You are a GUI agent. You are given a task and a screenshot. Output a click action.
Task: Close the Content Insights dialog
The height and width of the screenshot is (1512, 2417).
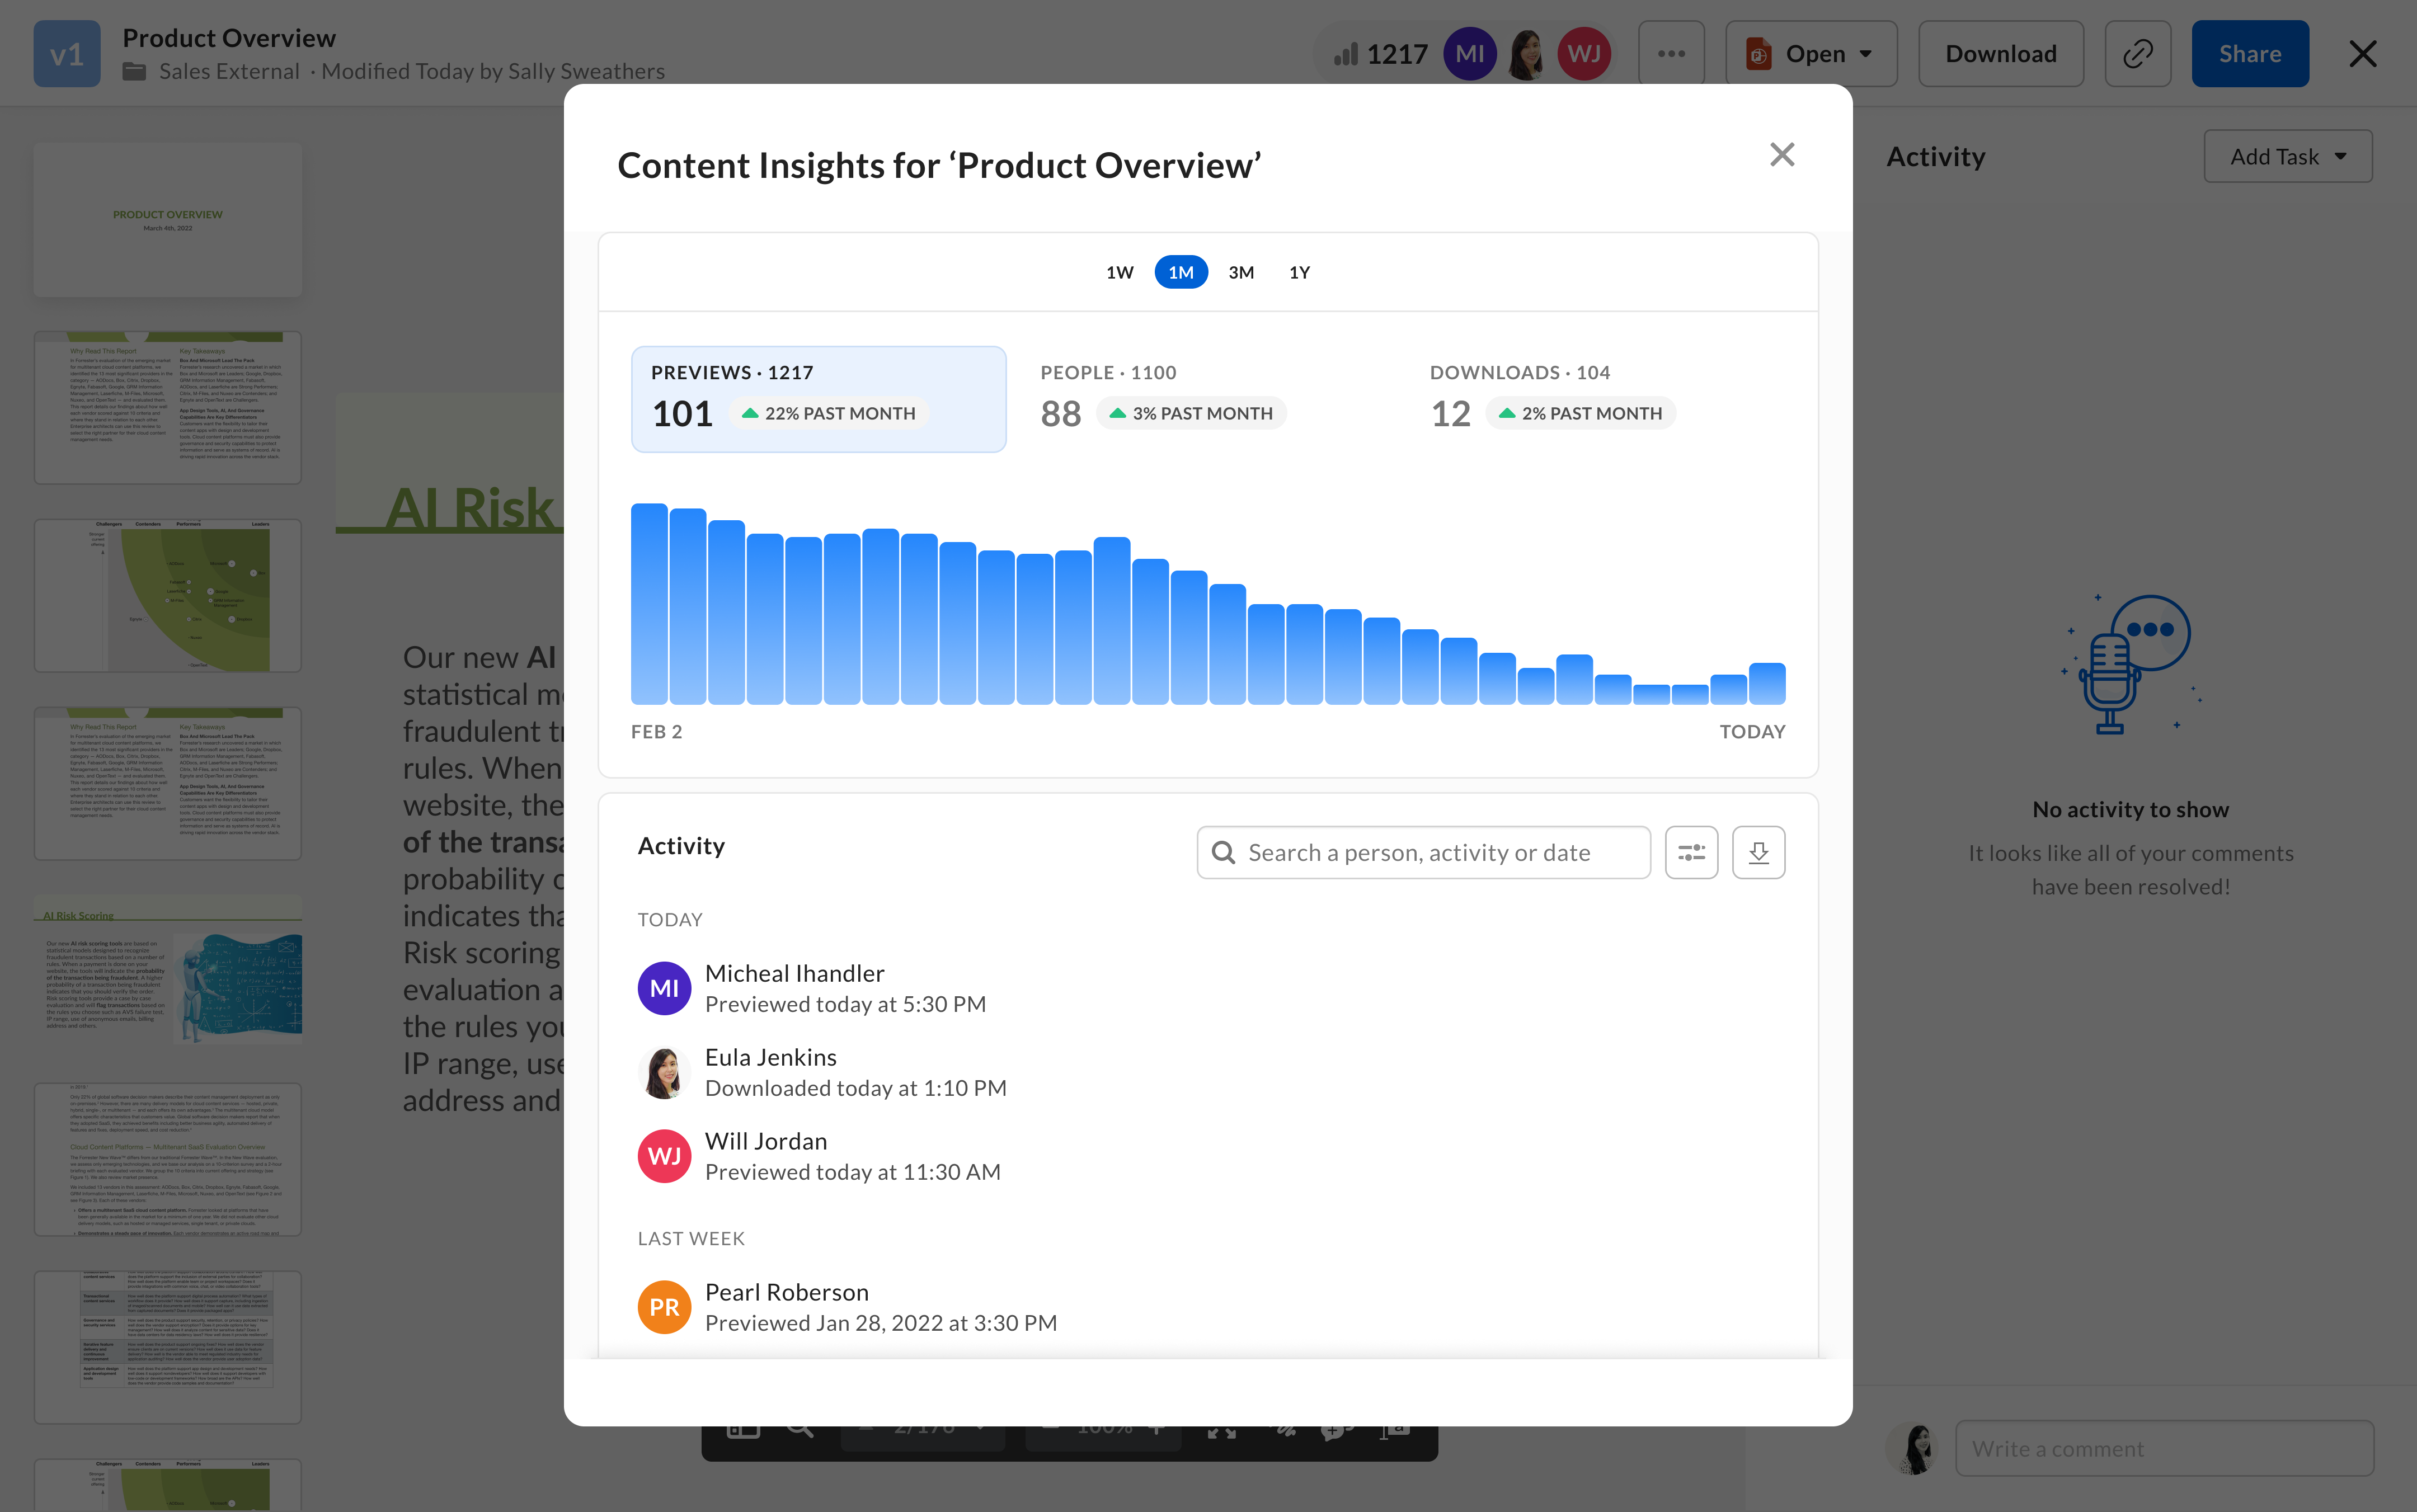click(x=1781, y=155)
